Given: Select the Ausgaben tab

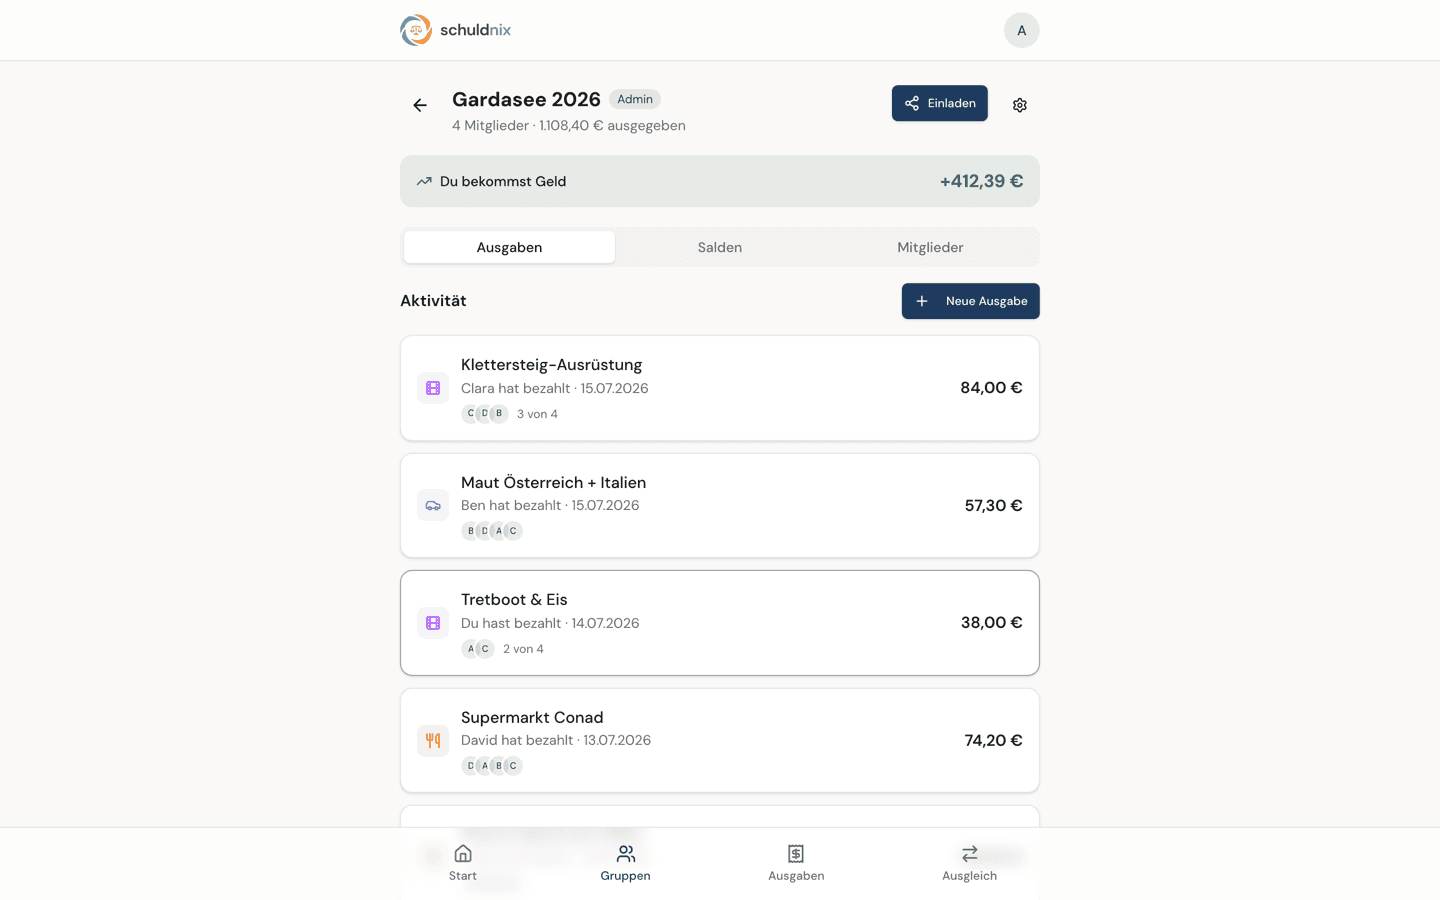Looking at the screenshot, I should [510, 247].
